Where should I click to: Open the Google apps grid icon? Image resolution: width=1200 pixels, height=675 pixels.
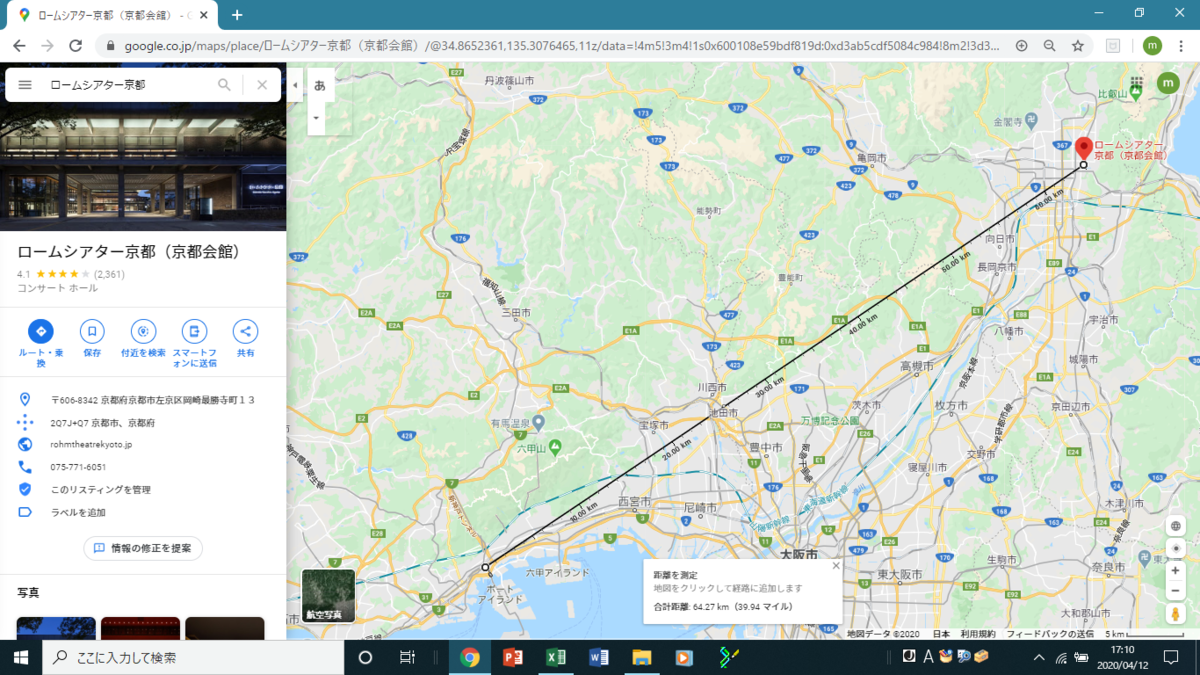point(1136,84)
